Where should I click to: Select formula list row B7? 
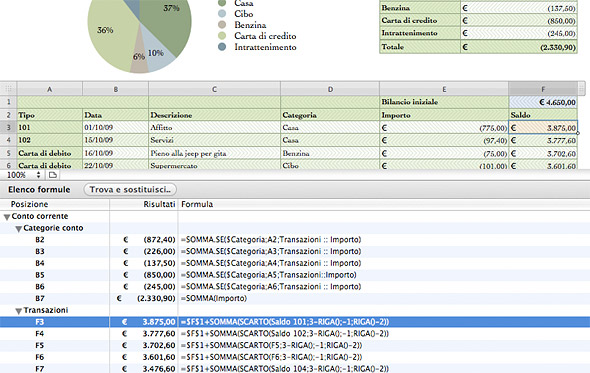(x=295, y=298)
